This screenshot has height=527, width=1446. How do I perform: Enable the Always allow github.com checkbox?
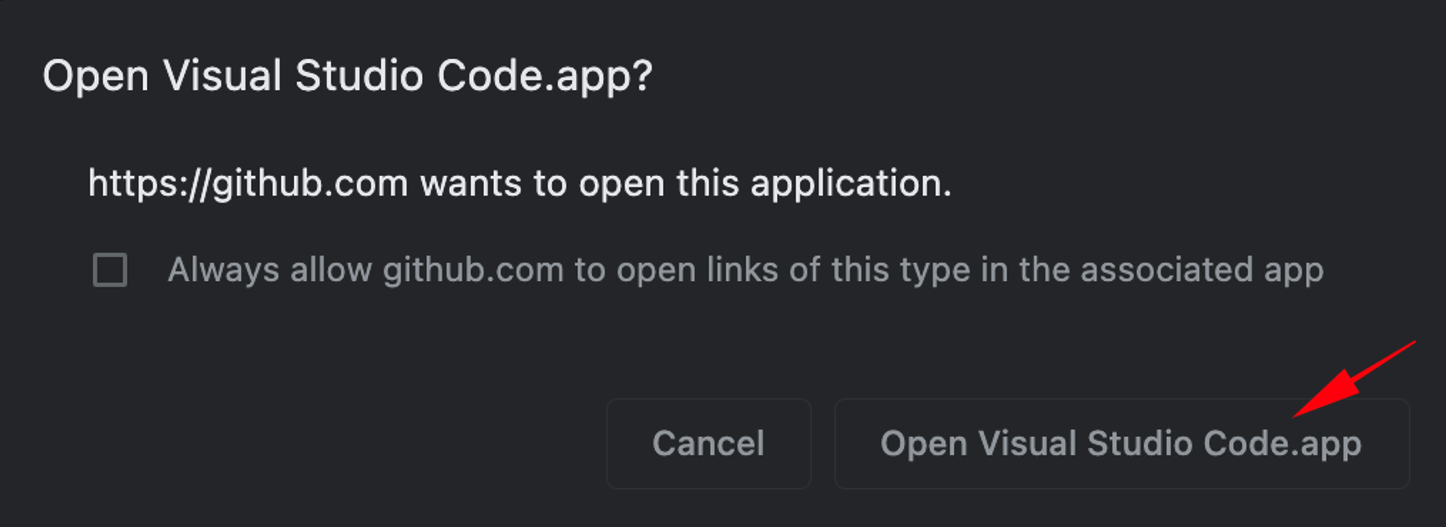[x=110, y=270]
